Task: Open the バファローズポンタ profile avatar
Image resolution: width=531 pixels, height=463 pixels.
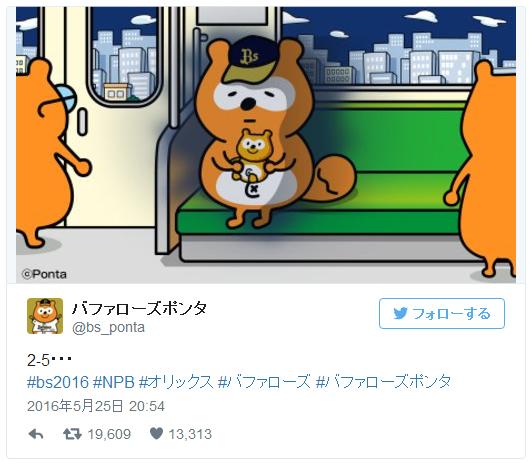Action: (x=45, y=316)
